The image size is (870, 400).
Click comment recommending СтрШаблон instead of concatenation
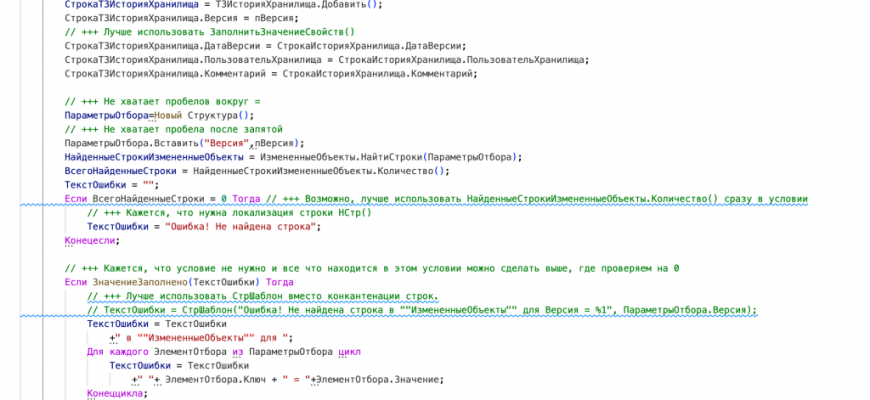click(262, 296)
